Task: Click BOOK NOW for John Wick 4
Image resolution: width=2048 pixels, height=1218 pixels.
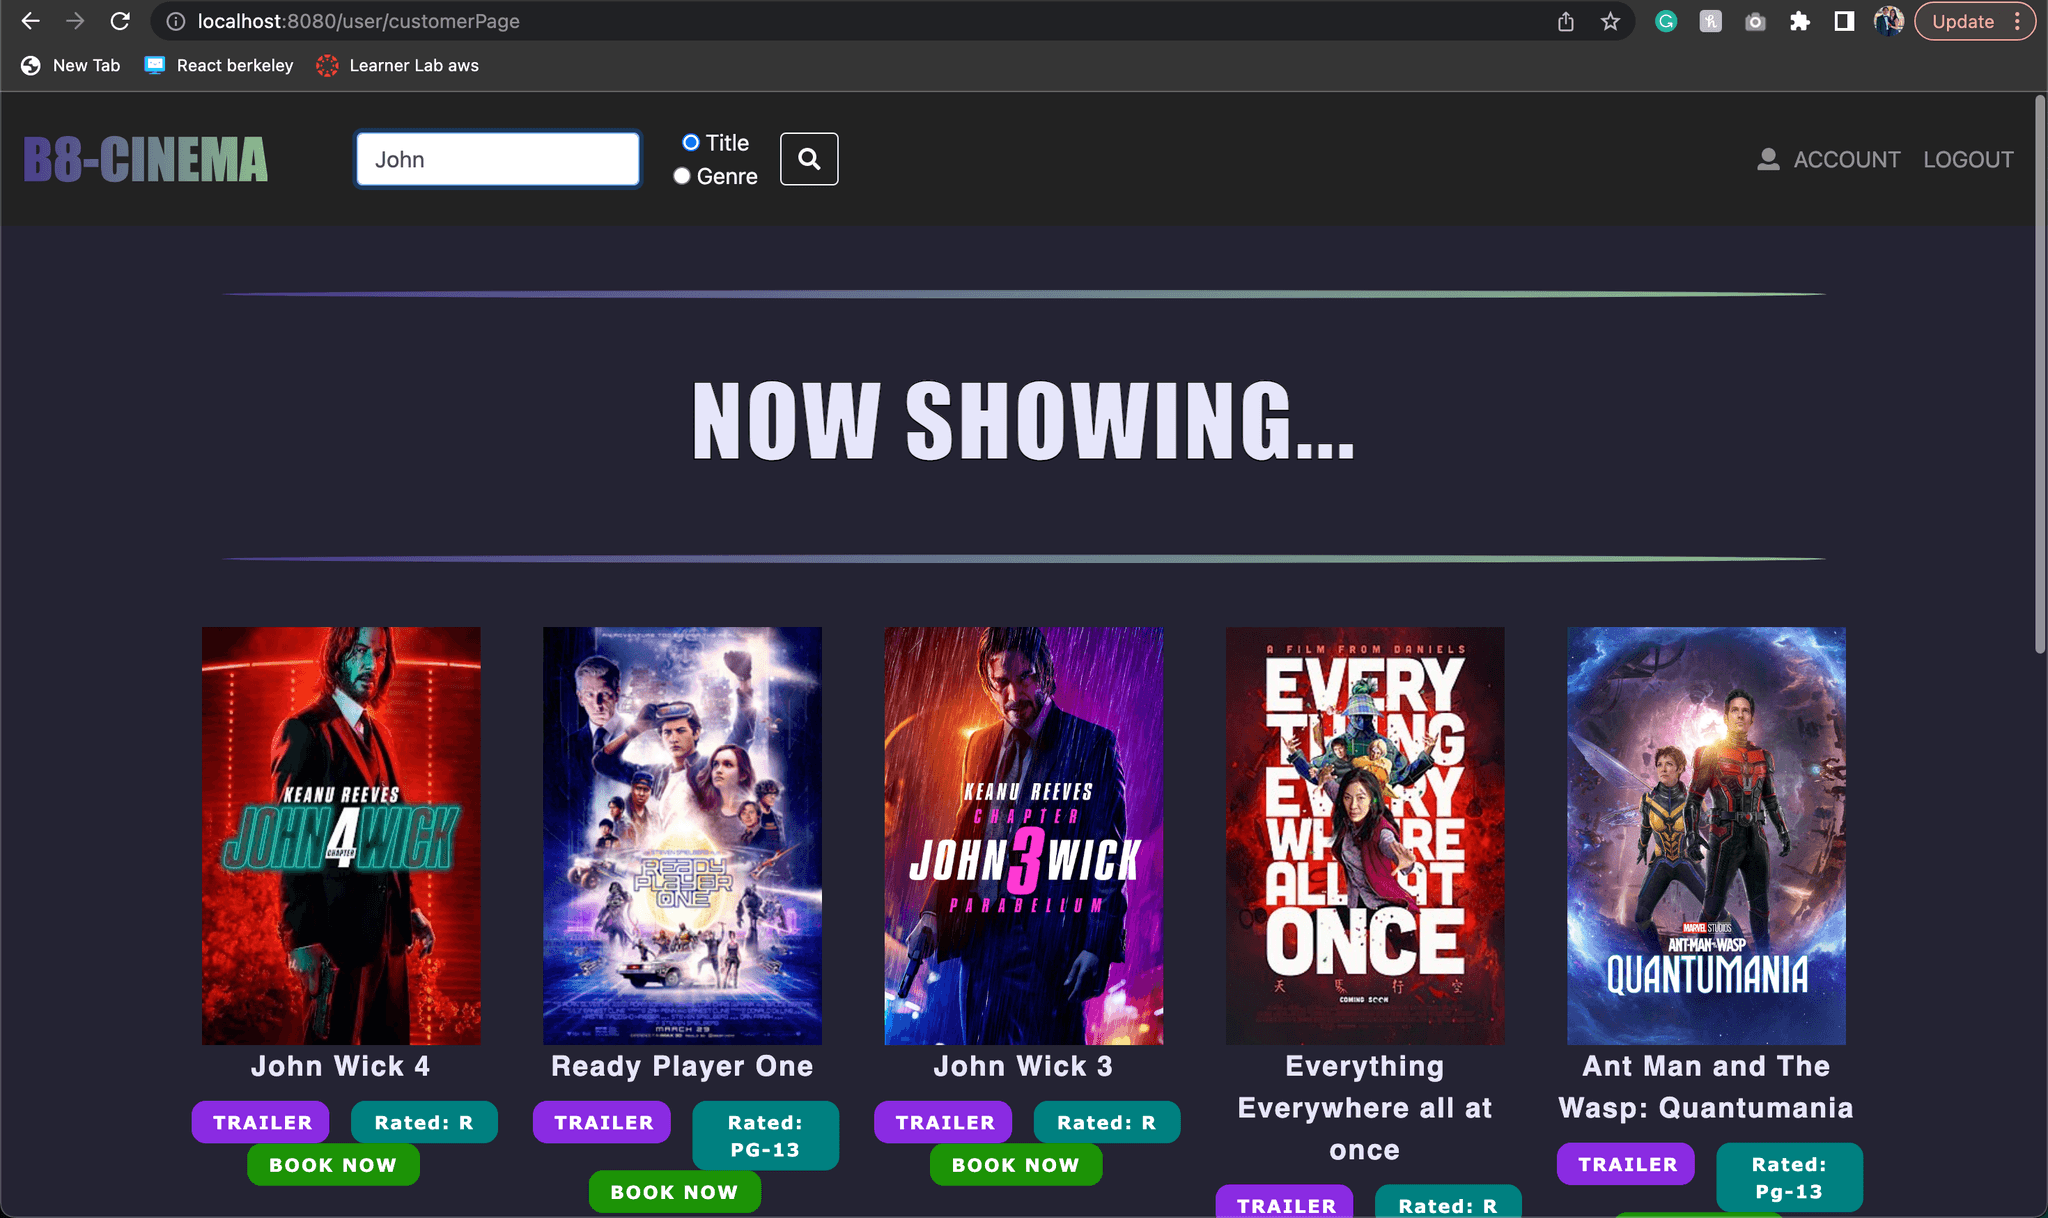Action: [x=333, y=1165]
